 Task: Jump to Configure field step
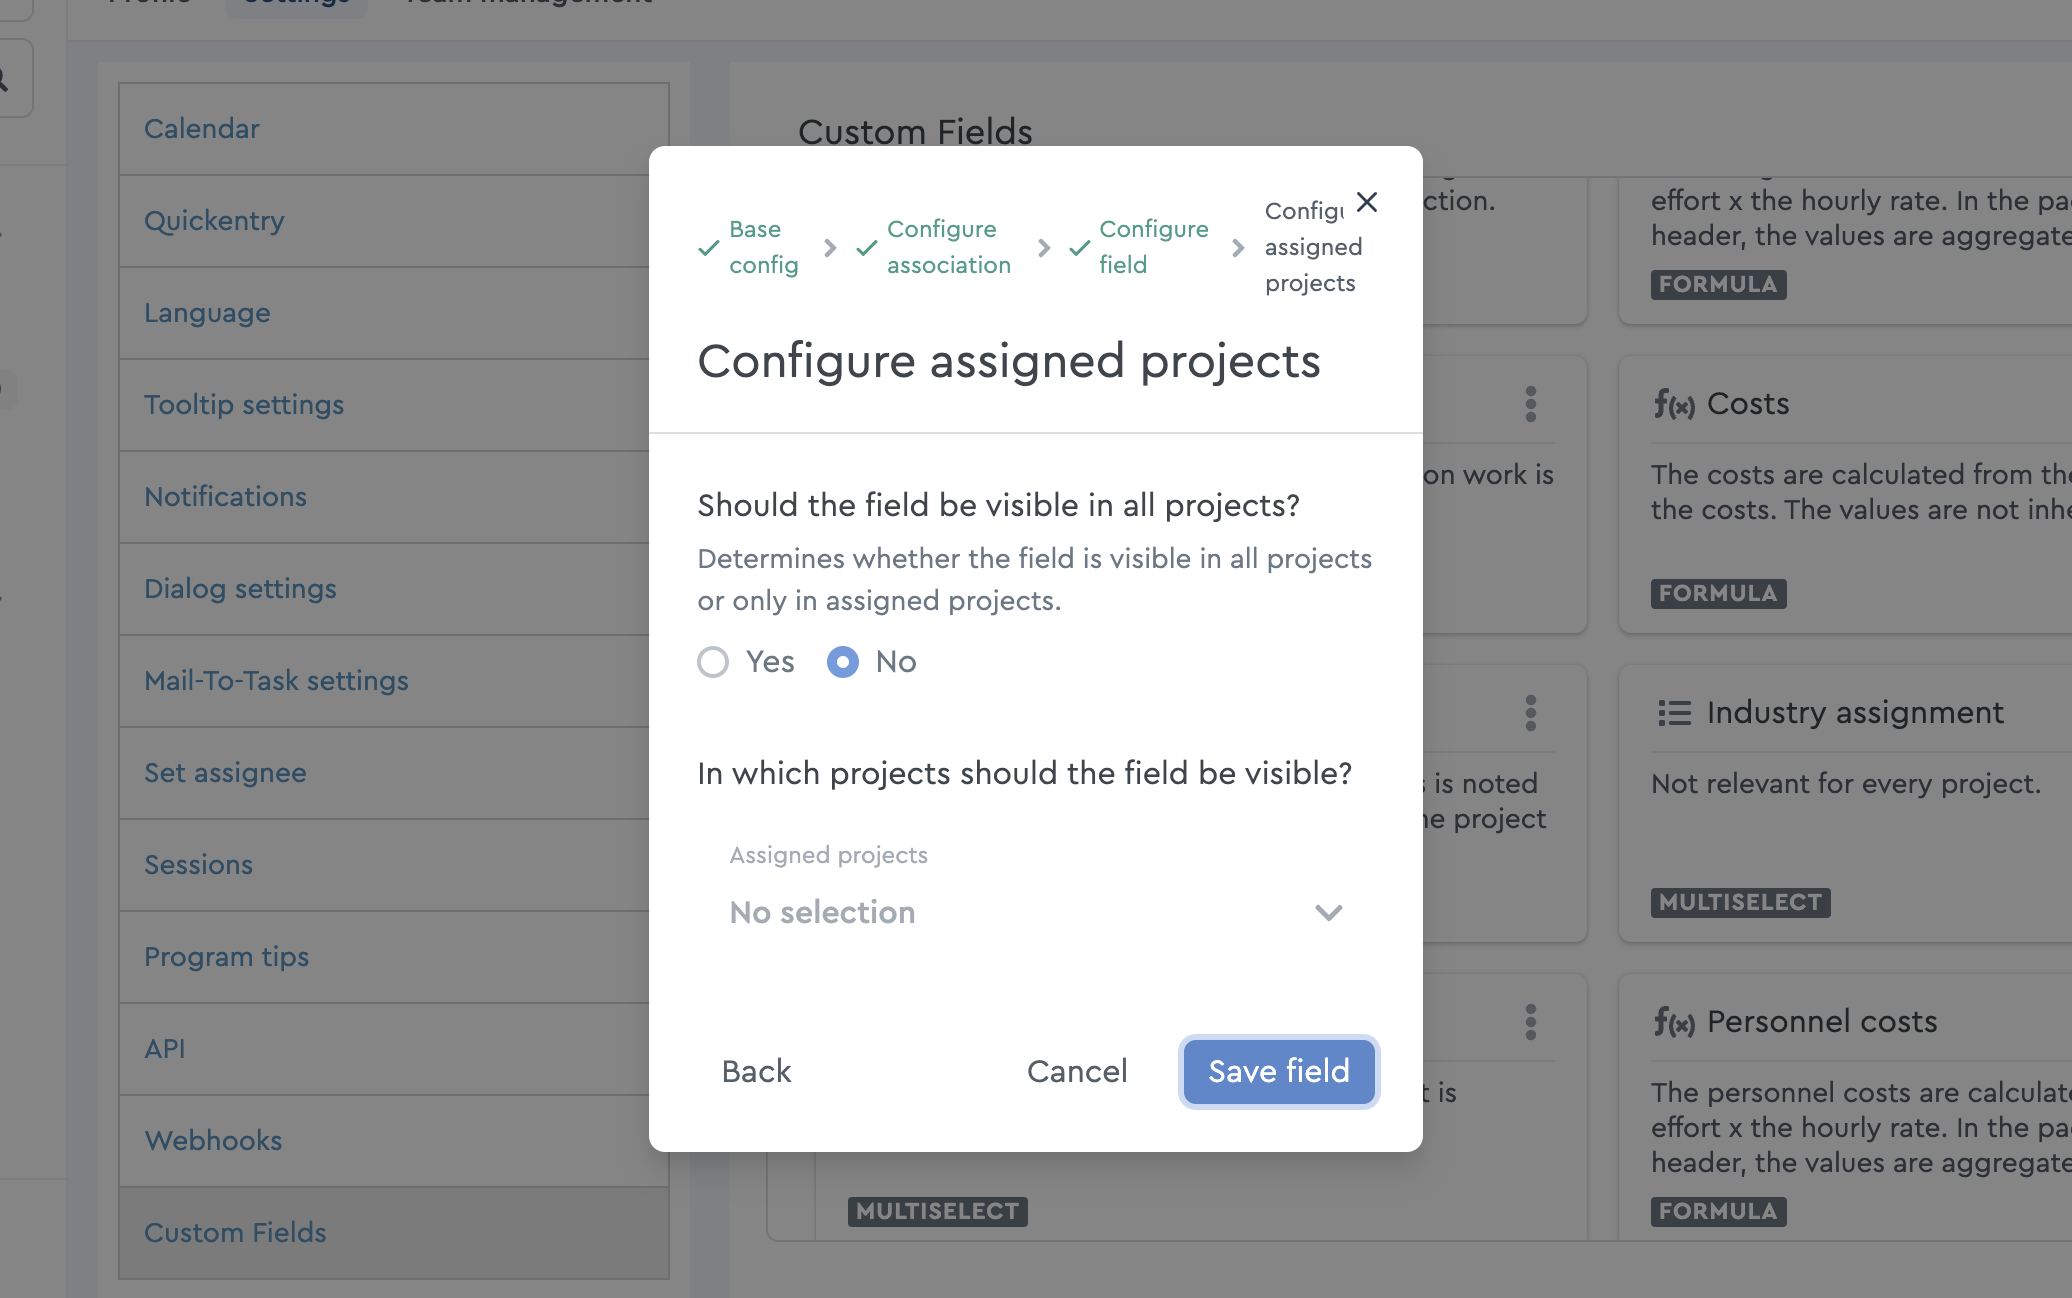coord(1154,247)
